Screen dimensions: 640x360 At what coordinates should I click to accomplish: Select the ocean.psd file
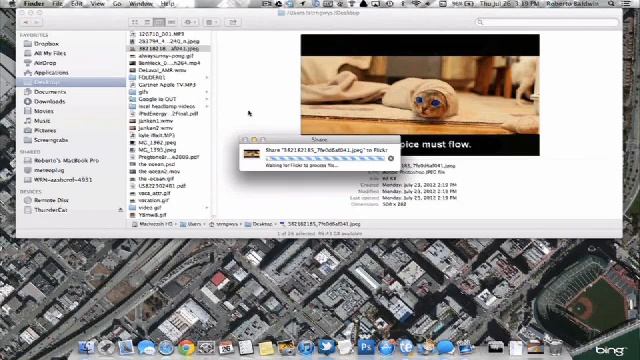tap(156, 164)
